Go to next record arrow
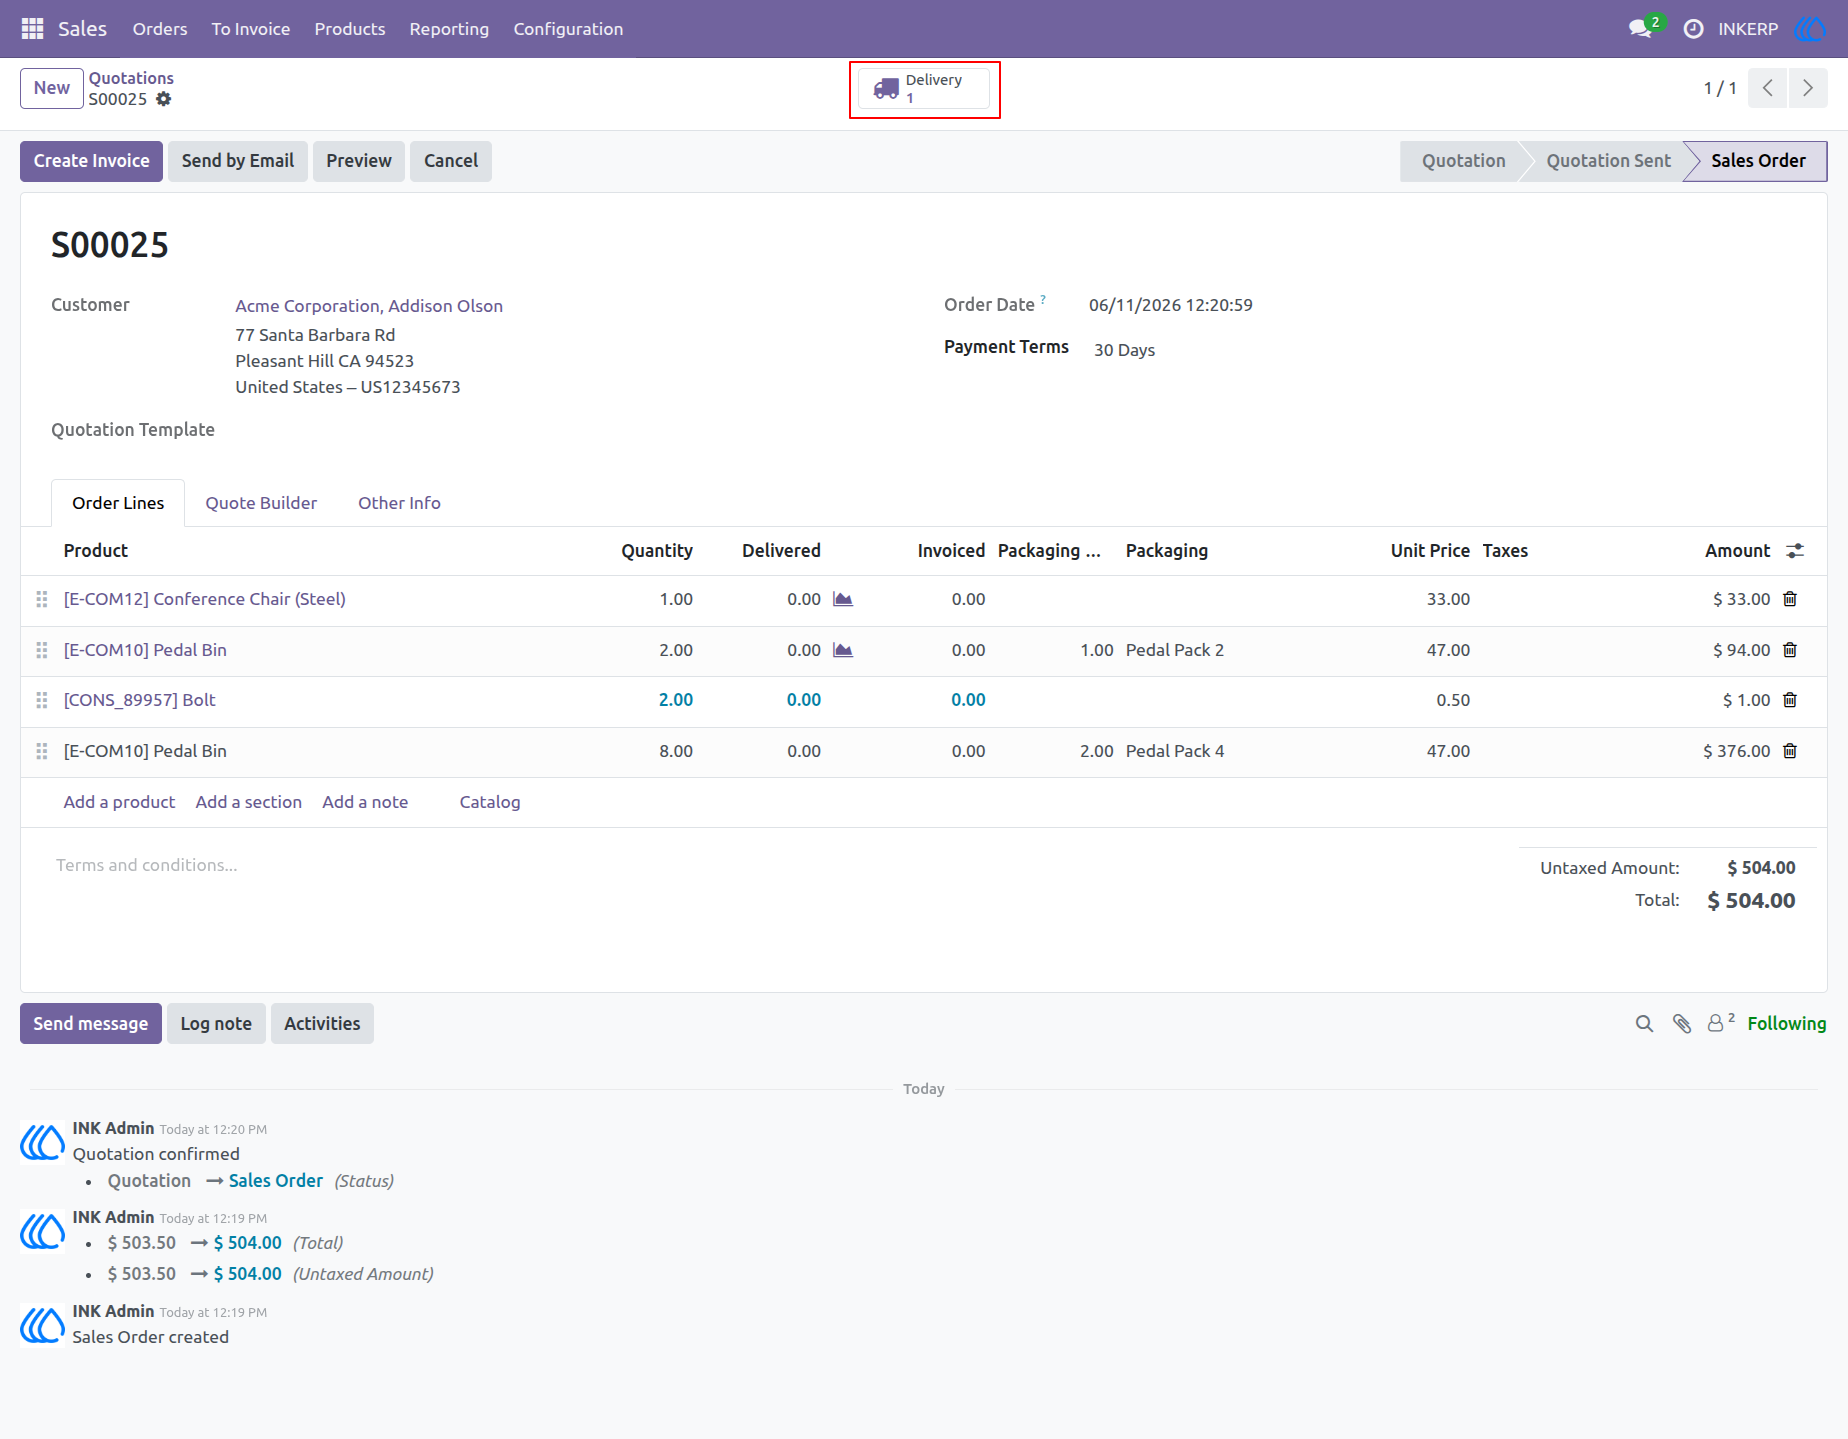This screenshot has height=1439, width=1848. coord(1808,88)
